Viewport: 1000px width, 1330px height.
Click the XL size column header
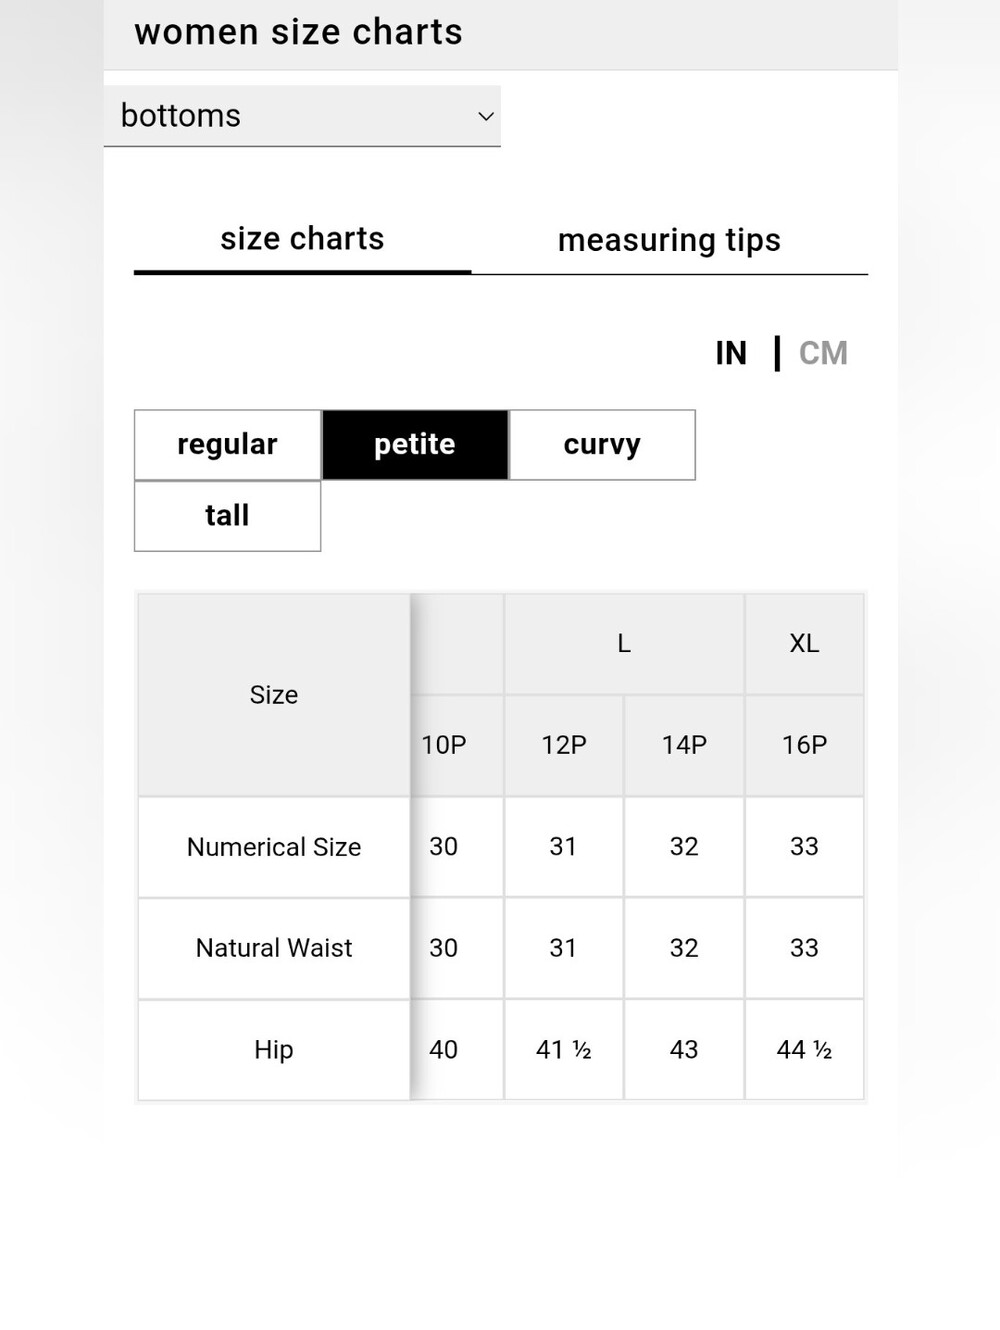[x=804, y=644]
